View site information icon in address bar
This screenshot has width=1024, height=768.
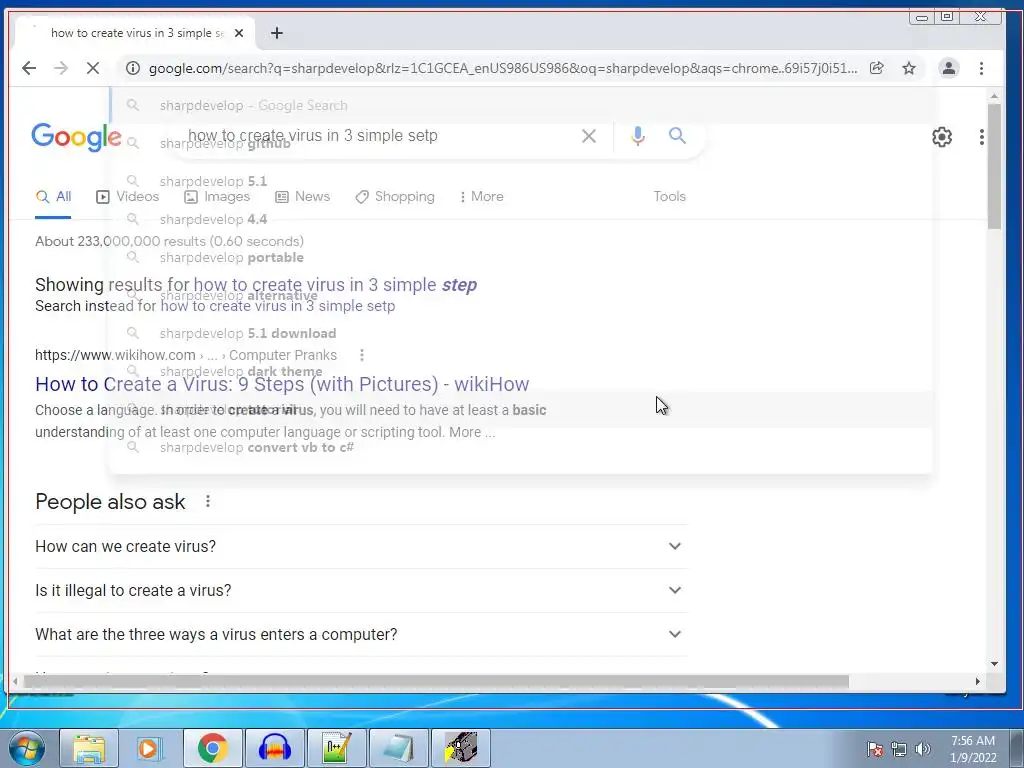tap(133, 68)
